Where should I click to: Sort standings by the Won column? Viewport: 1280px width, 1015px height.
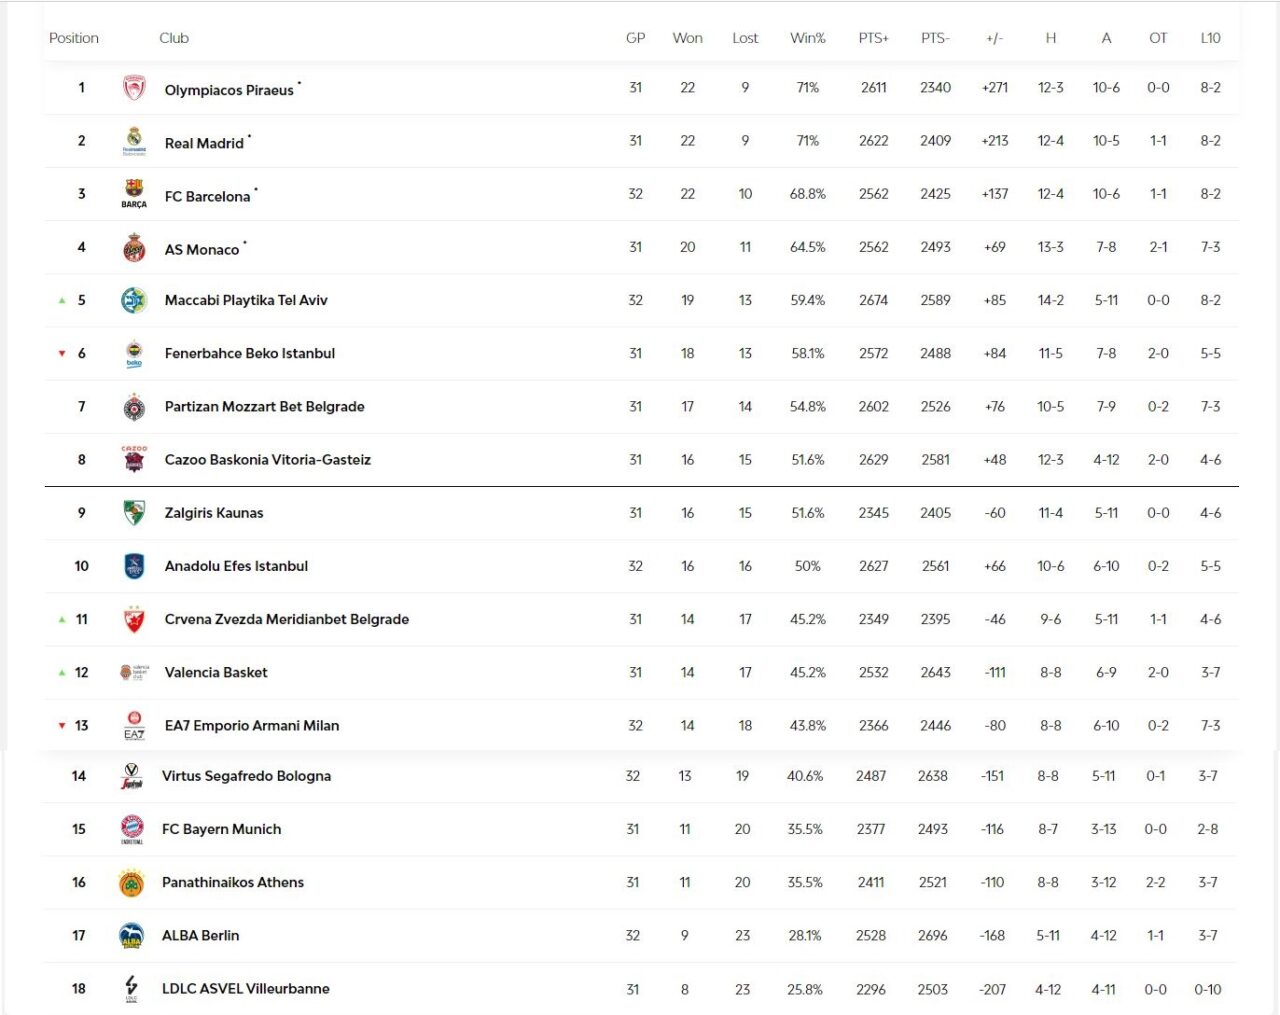(x=687, y=38)
